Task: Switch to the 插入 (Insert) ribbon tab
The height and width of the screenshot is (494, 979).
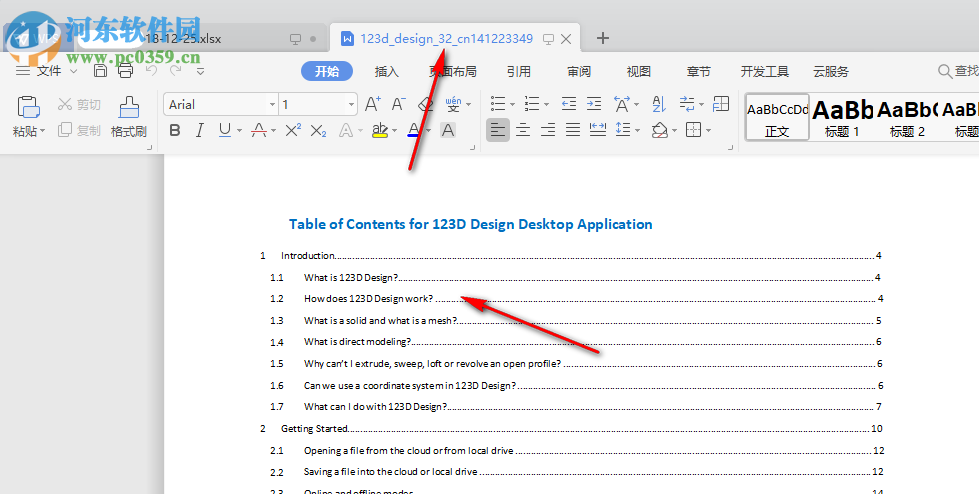Action: click(386, 71)
